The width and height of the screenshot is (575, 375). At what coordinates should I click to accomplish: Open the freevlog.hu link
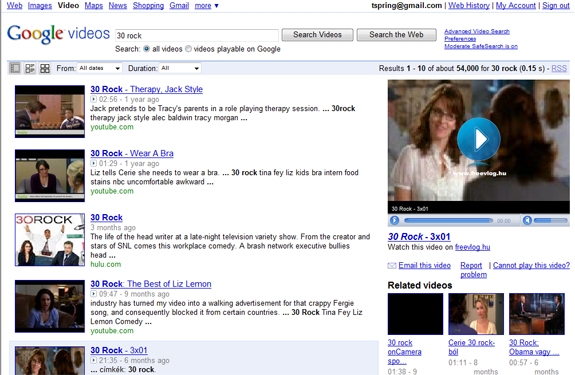point(472,247)
